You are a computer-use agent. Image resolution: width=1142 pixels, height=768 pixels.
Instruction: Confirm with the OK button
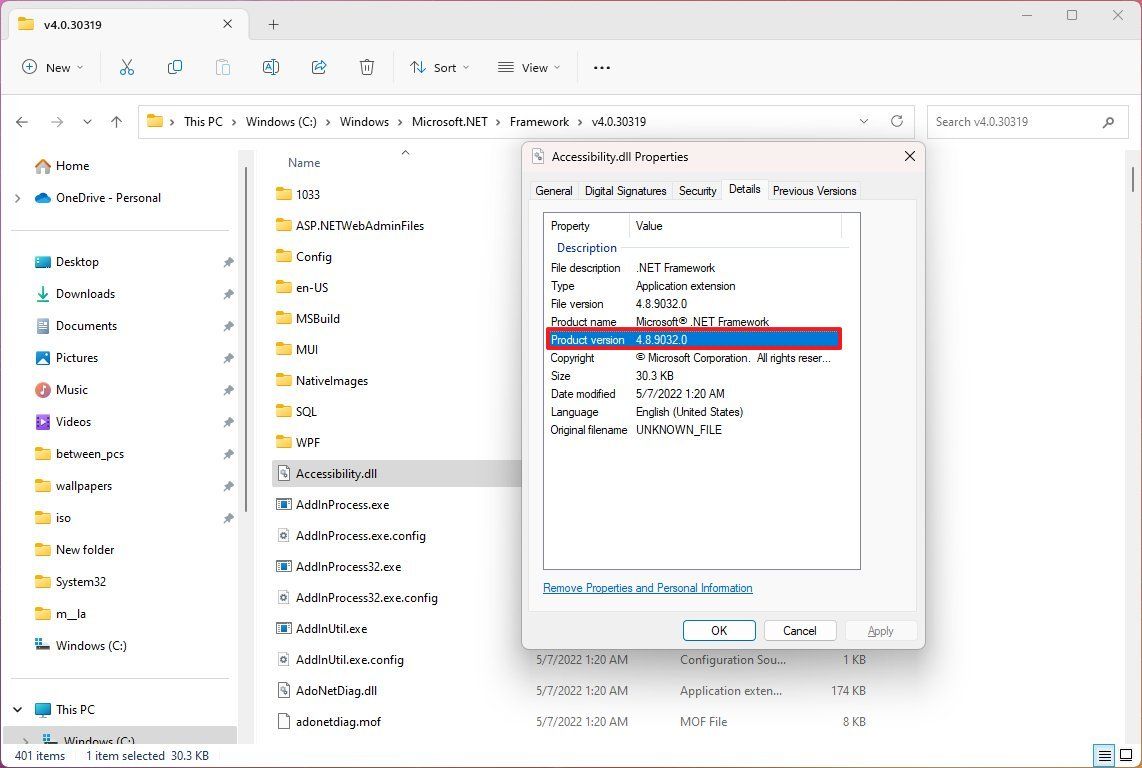[718, 630]
